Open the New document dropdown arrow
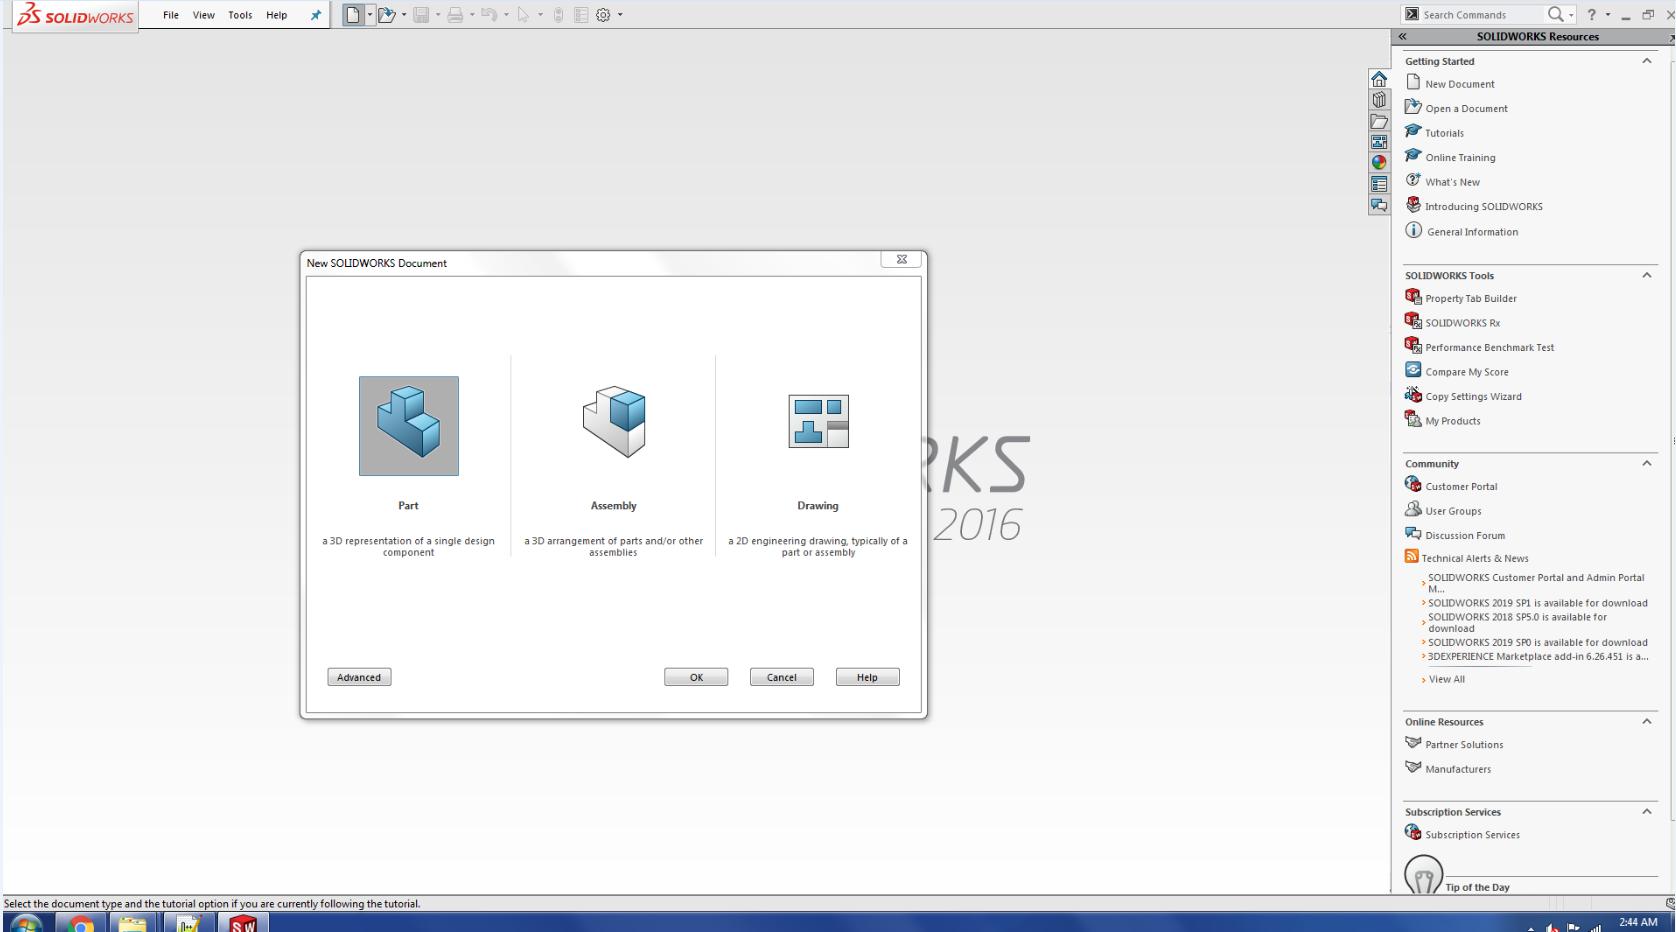This screenshot has width=1676, height=932. (x=369, y=15)
